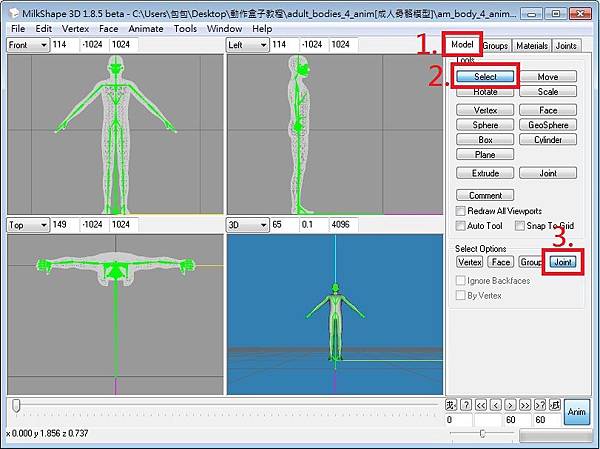Screen dimensions: 600x449
Task: Click the Vertex tool button in Tools
Action: 485,110
